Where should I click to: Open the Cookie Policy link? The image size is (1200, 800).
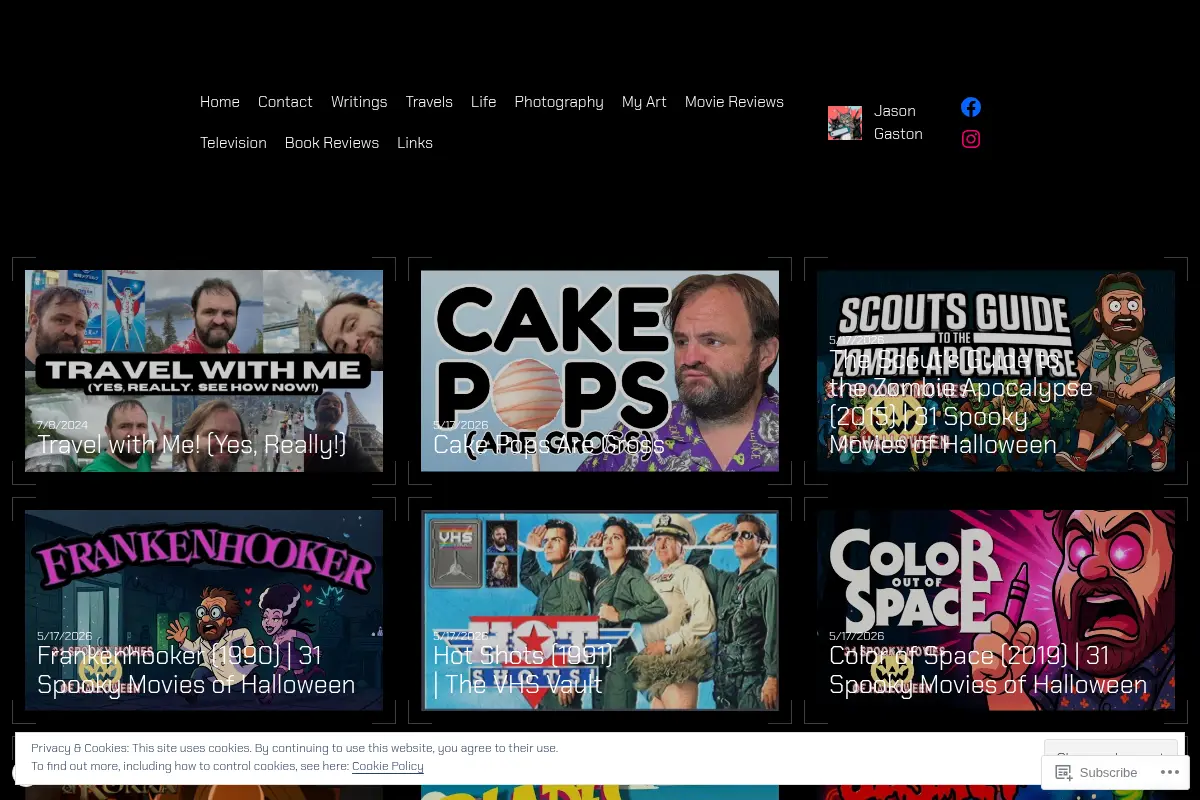coord(388,766)
